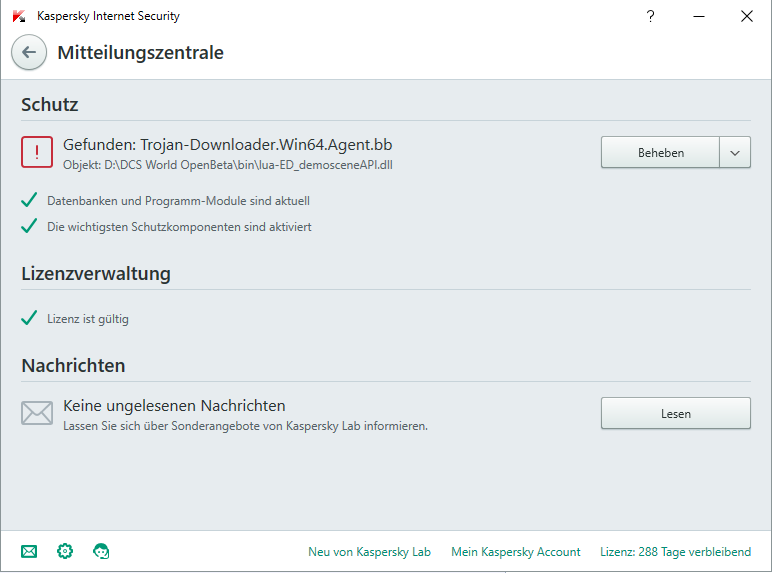Click checkmark next to Datenbanken sind aktuell

click(29, 200)
